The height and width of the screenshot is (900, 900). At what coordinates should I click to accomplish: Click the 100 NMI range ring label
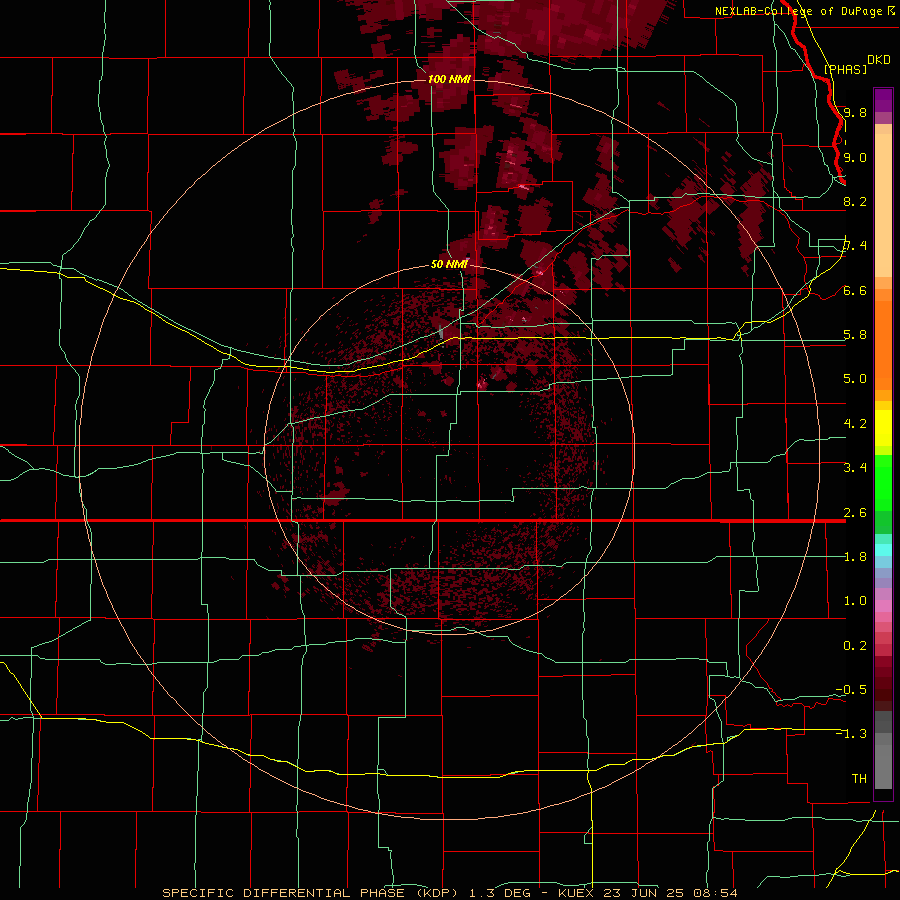(x=449, y=79)
